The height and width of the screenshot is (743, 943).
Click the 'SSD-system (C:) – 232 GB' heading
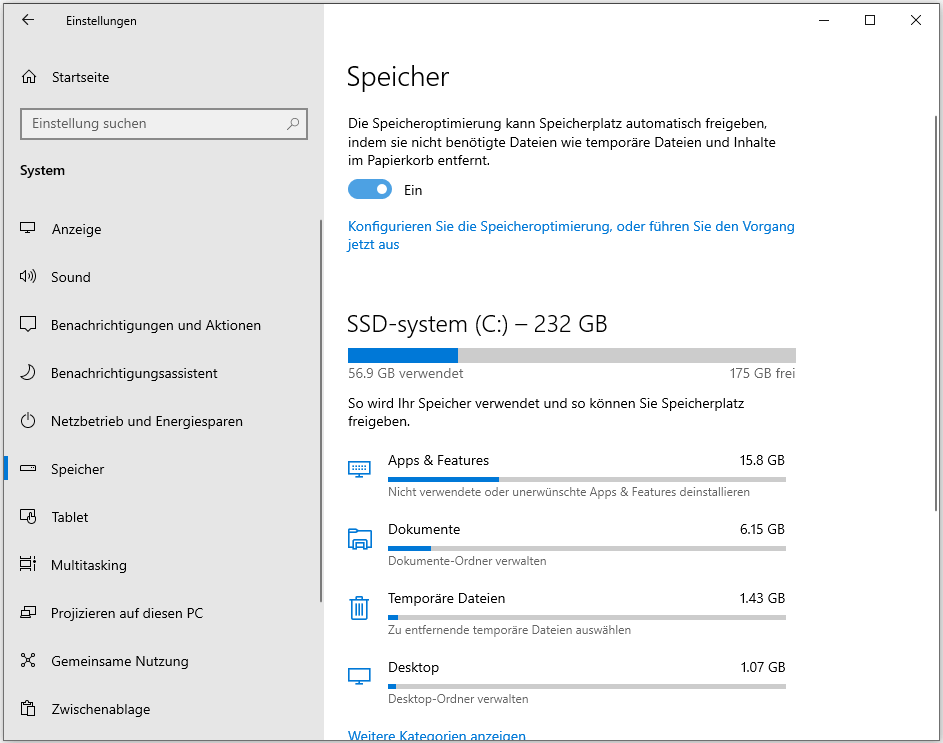[477, 324]
